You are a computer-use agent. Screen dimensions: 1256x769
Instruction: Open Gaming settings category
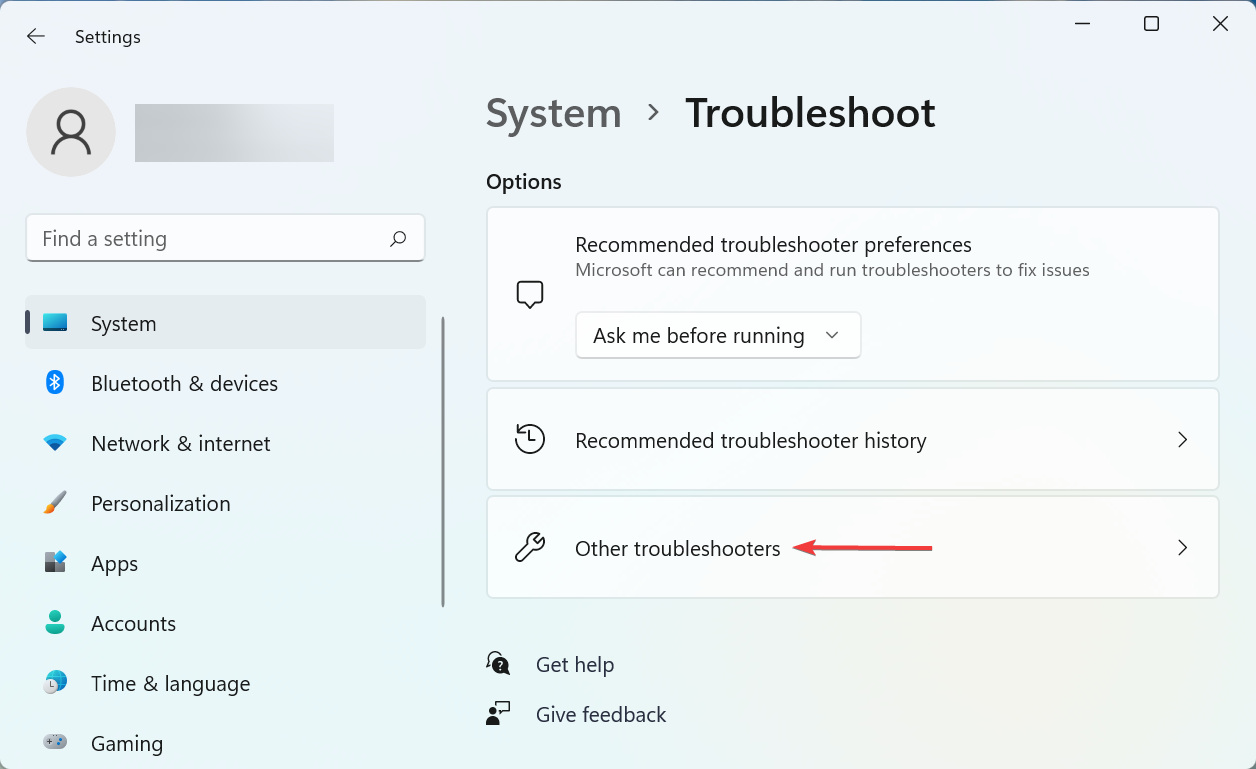(x=226, y=743)
